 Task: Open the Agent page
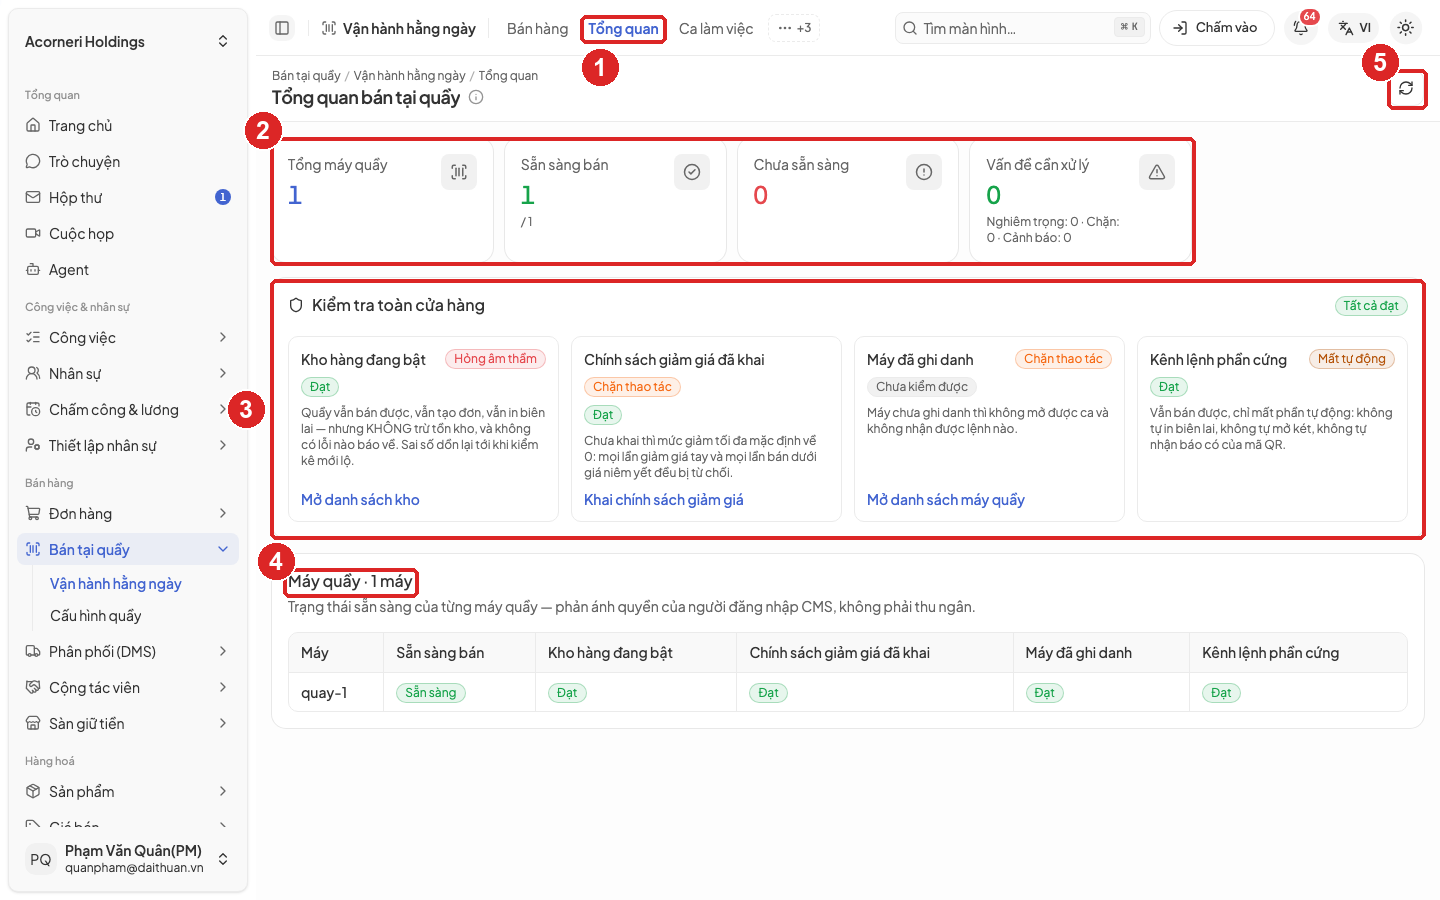tap(128, 270)
